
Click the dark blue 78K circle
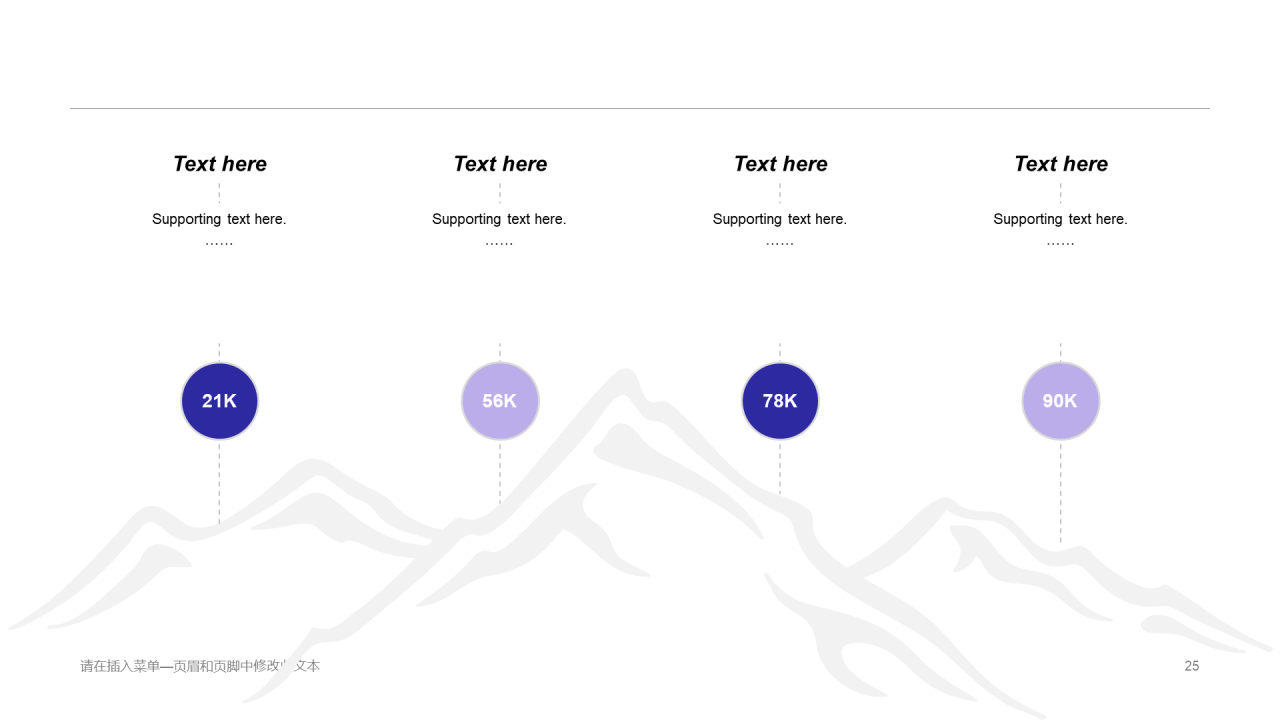(x=780, y=401)
